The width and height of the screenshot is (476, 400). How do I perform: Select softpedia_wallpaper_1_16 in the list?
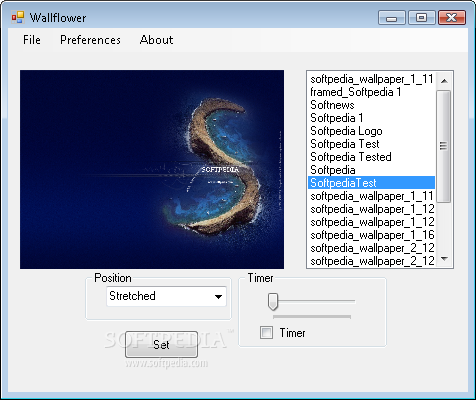tap(371, 235)
